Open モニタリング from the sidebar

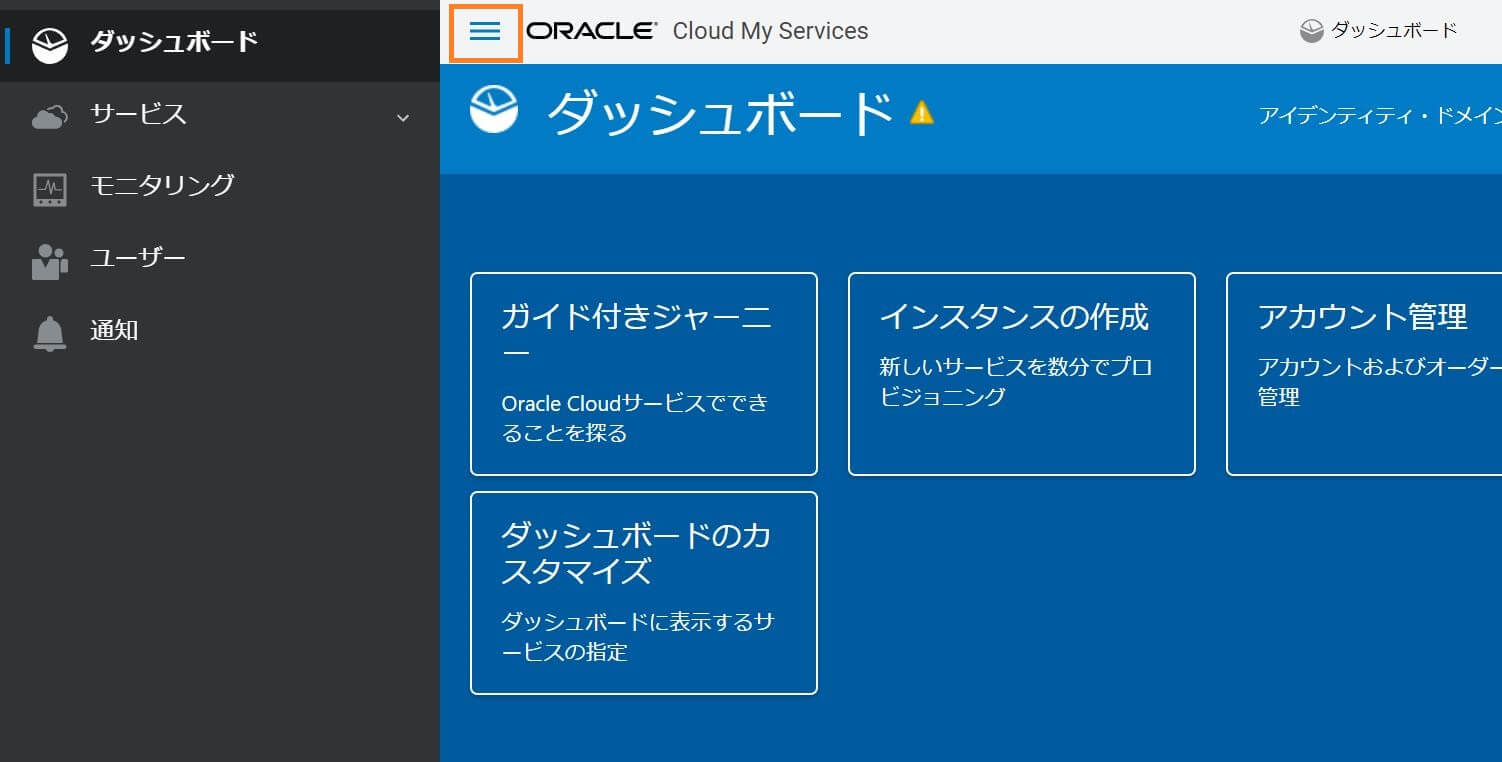(220, 186)
